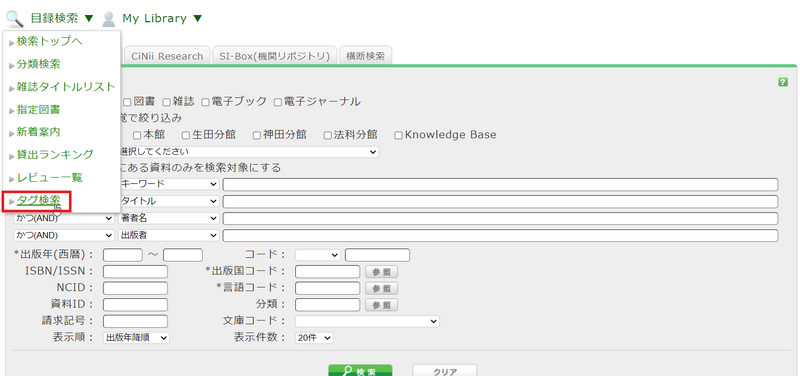Image resolution: width=800 pixels, height=376 pixels.
Task: Click the 分類 input field
Action: 328,305
